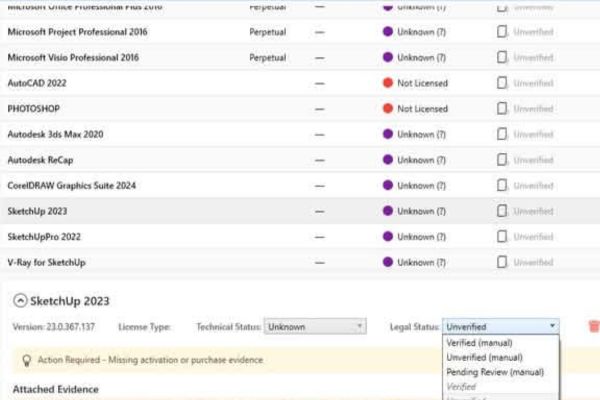
Task: Pick Unverified (manual) in the dropdown list
Action: 484,358
